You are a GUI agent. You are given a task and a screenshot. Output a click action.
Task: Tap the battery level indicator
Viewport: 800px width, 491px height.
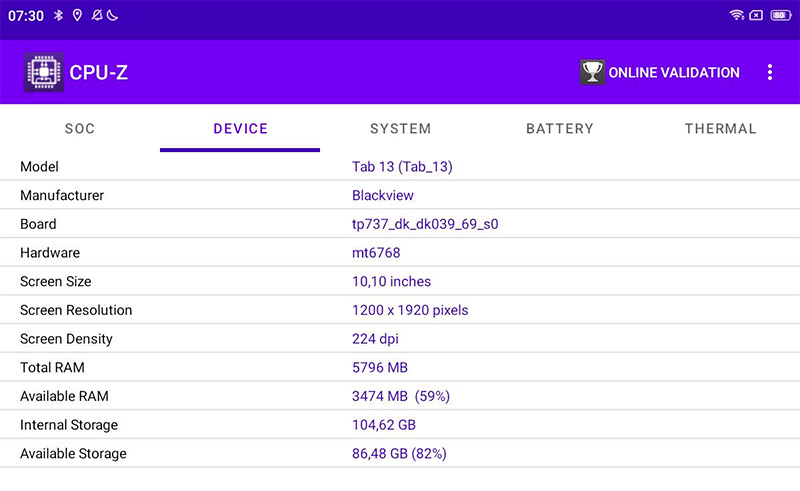point(780,16)
